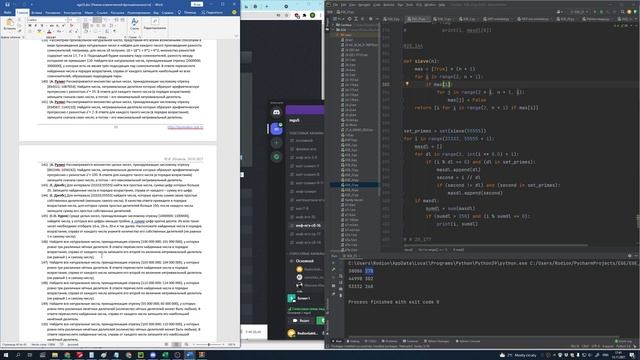Open the Windows Start menu
640x360 pixels.
6,355
